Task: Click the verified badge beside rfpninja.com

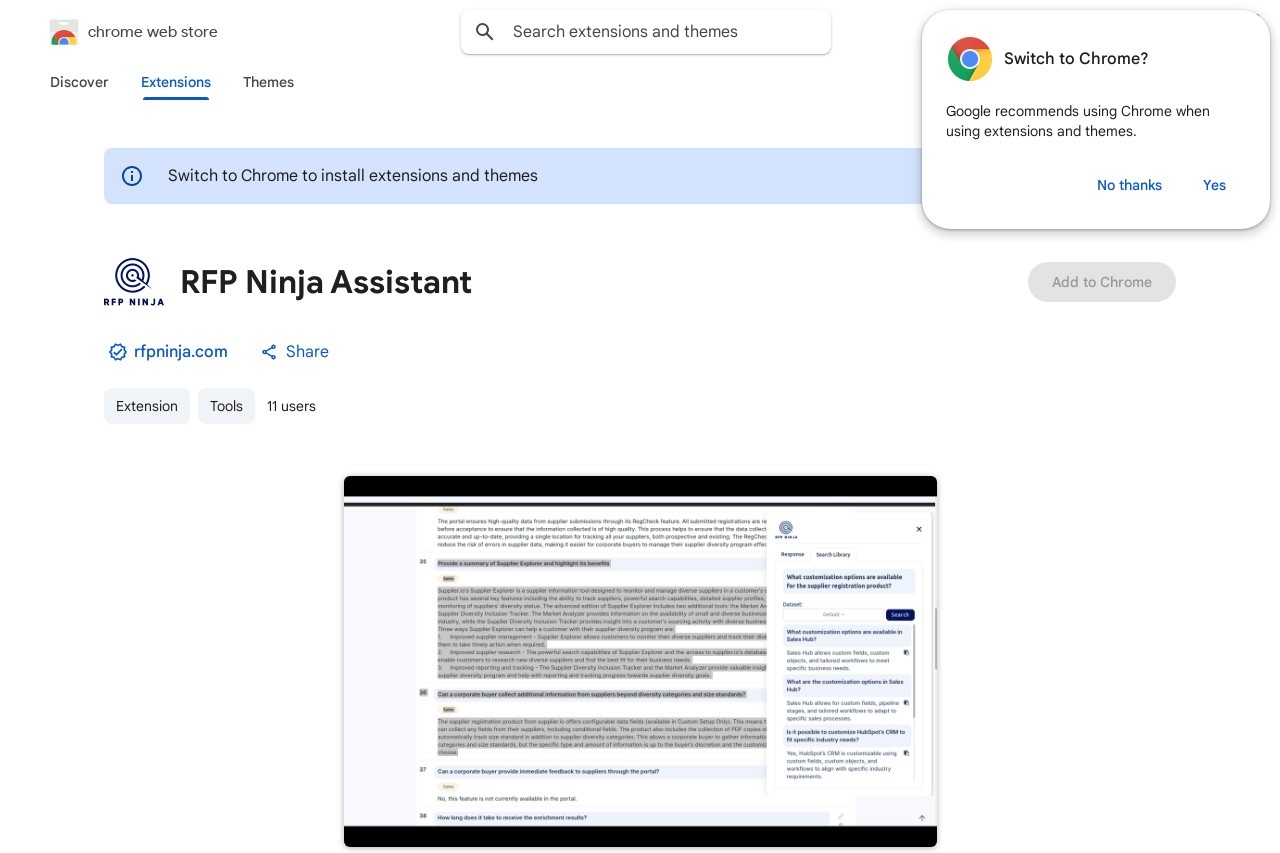Action: [118, 352]
